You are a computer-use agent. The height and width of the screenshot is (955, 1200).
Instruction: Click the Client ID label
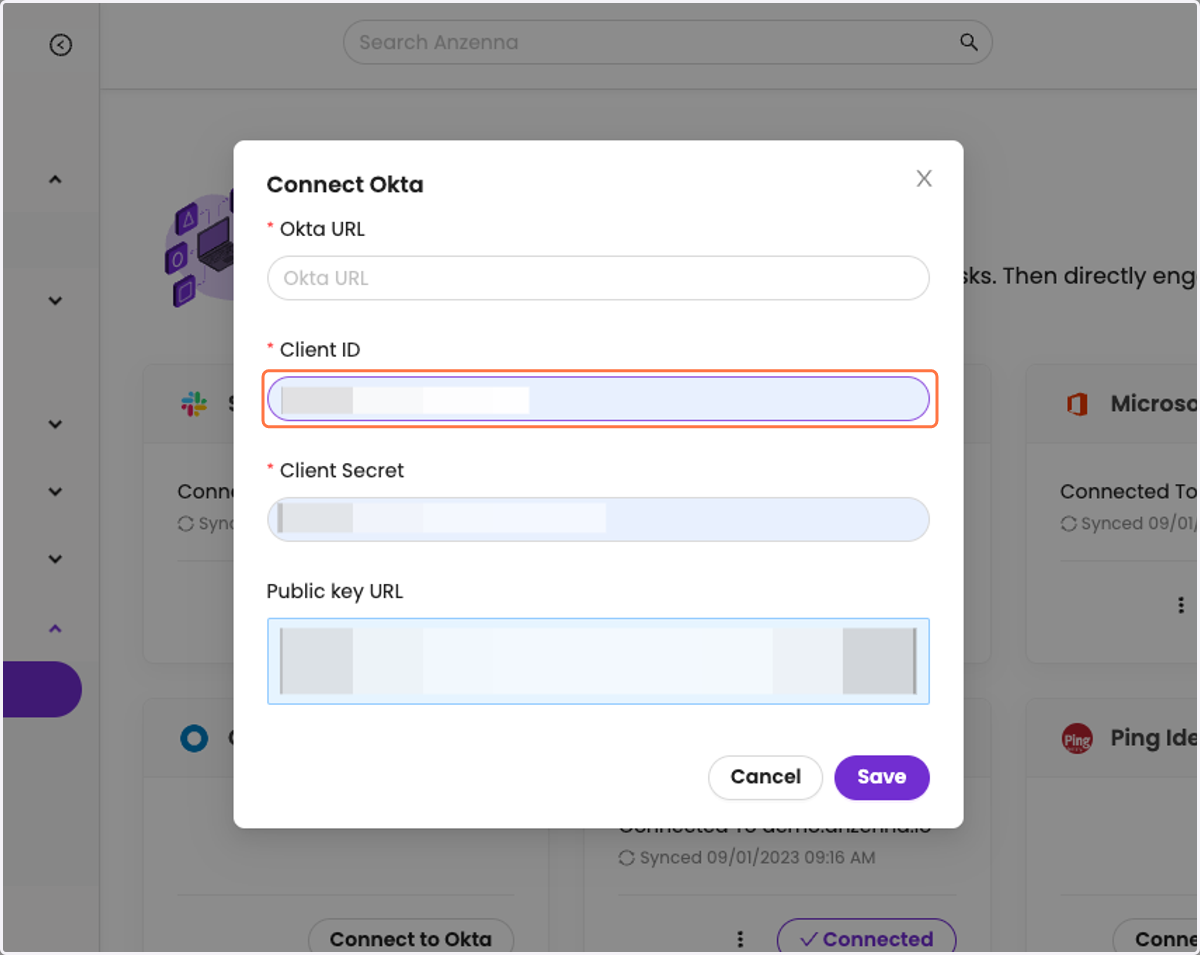[x=320, y=350]
